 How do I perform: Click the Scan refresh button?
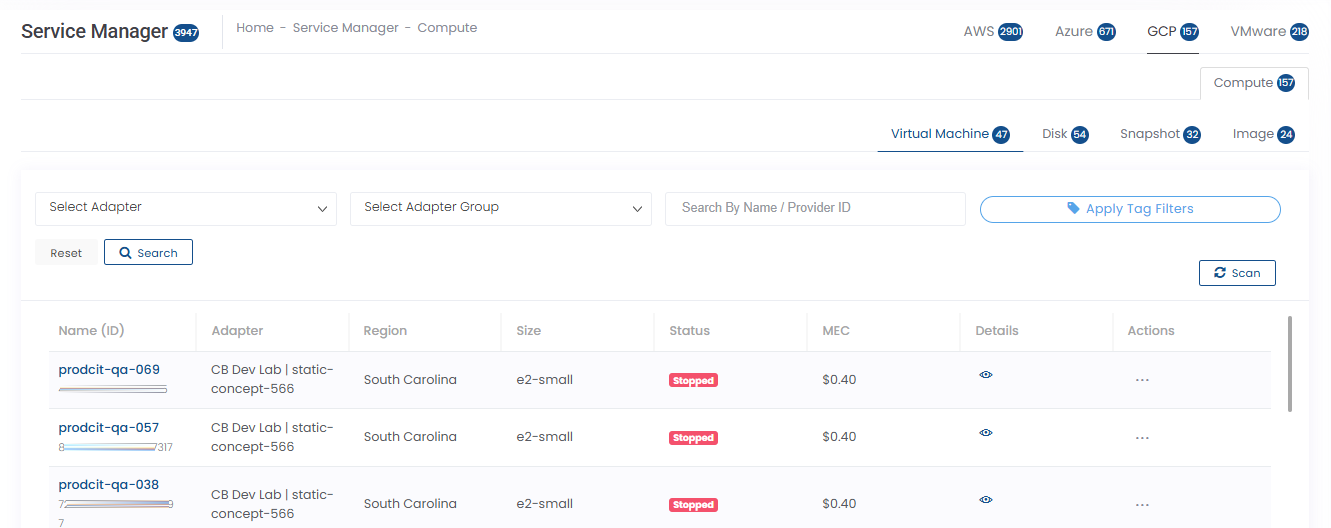click(x=1237, y=273)
